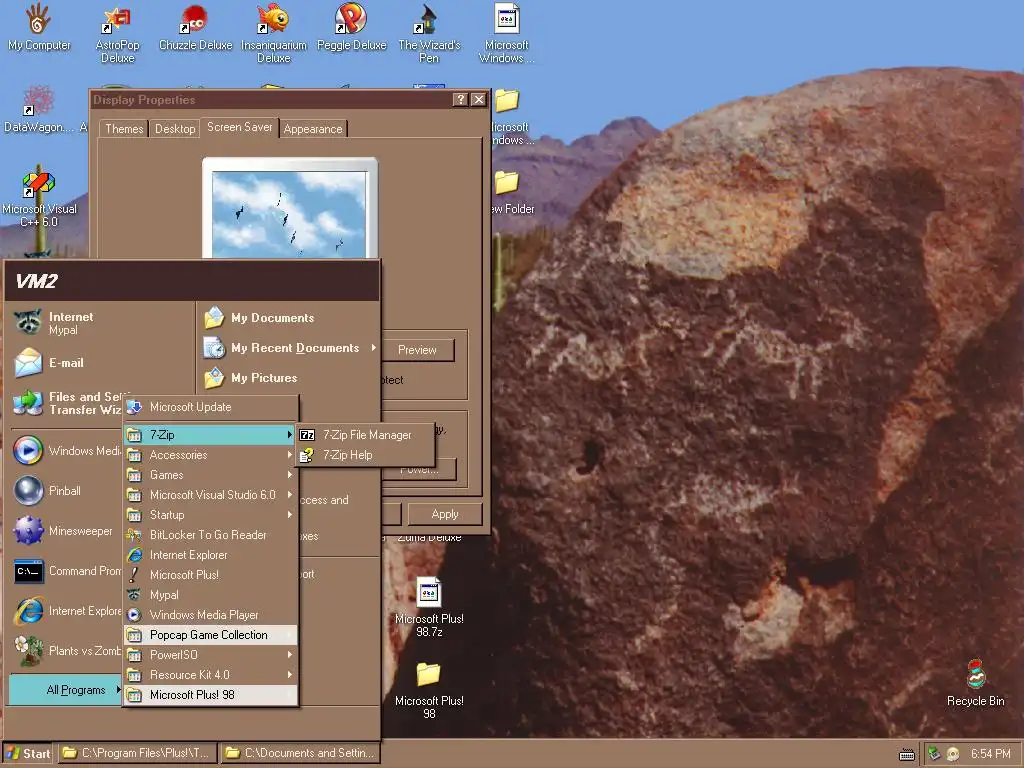Launch Plants vs Zombies from Start menu
The image size is (1024, 768).
pyautogui.click(x=67, y=650)
